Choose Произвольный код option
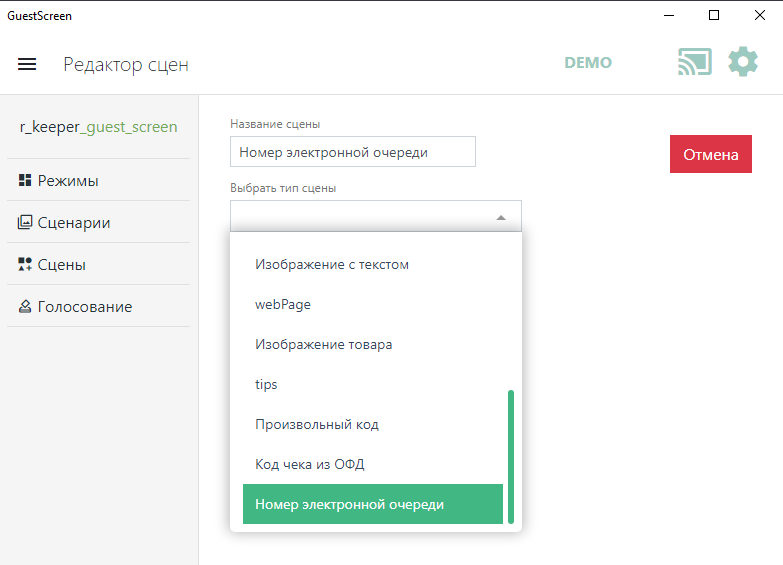This screenshot has height=565, width=783. [316, 425]
